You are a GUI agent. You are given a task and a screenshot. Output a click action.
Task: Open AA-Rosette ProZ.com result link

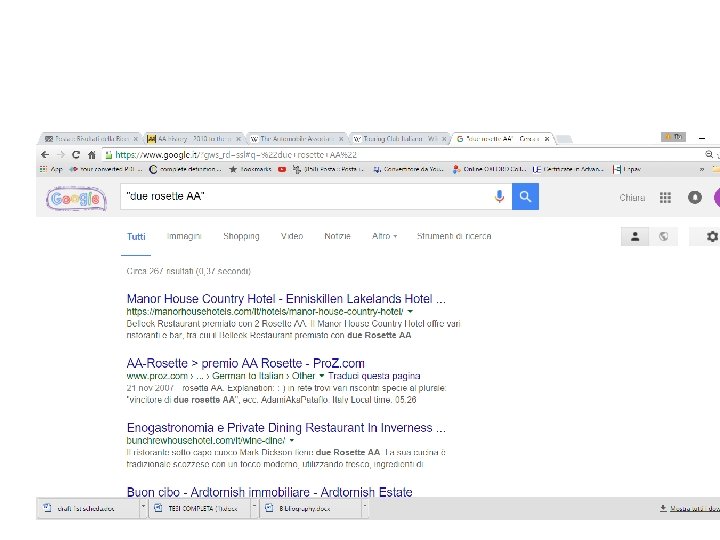245,363
